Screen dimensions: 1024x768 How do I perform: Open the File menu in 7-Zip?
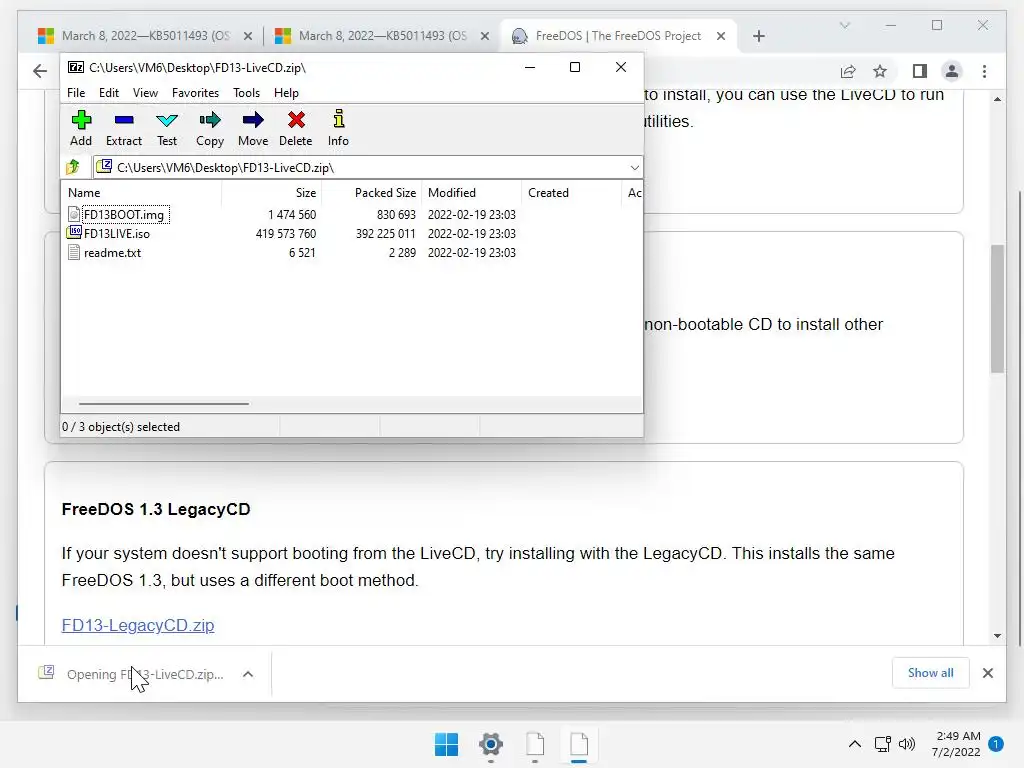click(76, 93)
